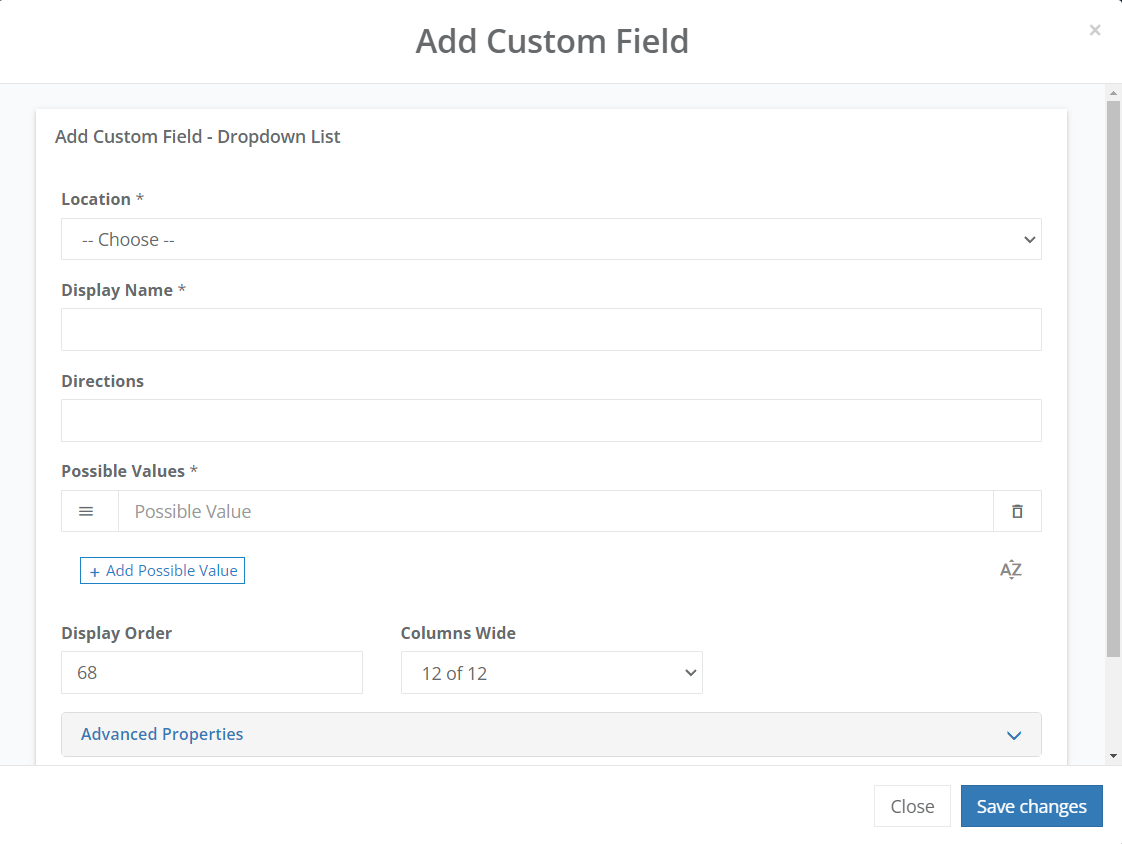Change Columns Wide from 12 of 12
The width and height of the screenshot is (1122, 844).
[551, 672]
